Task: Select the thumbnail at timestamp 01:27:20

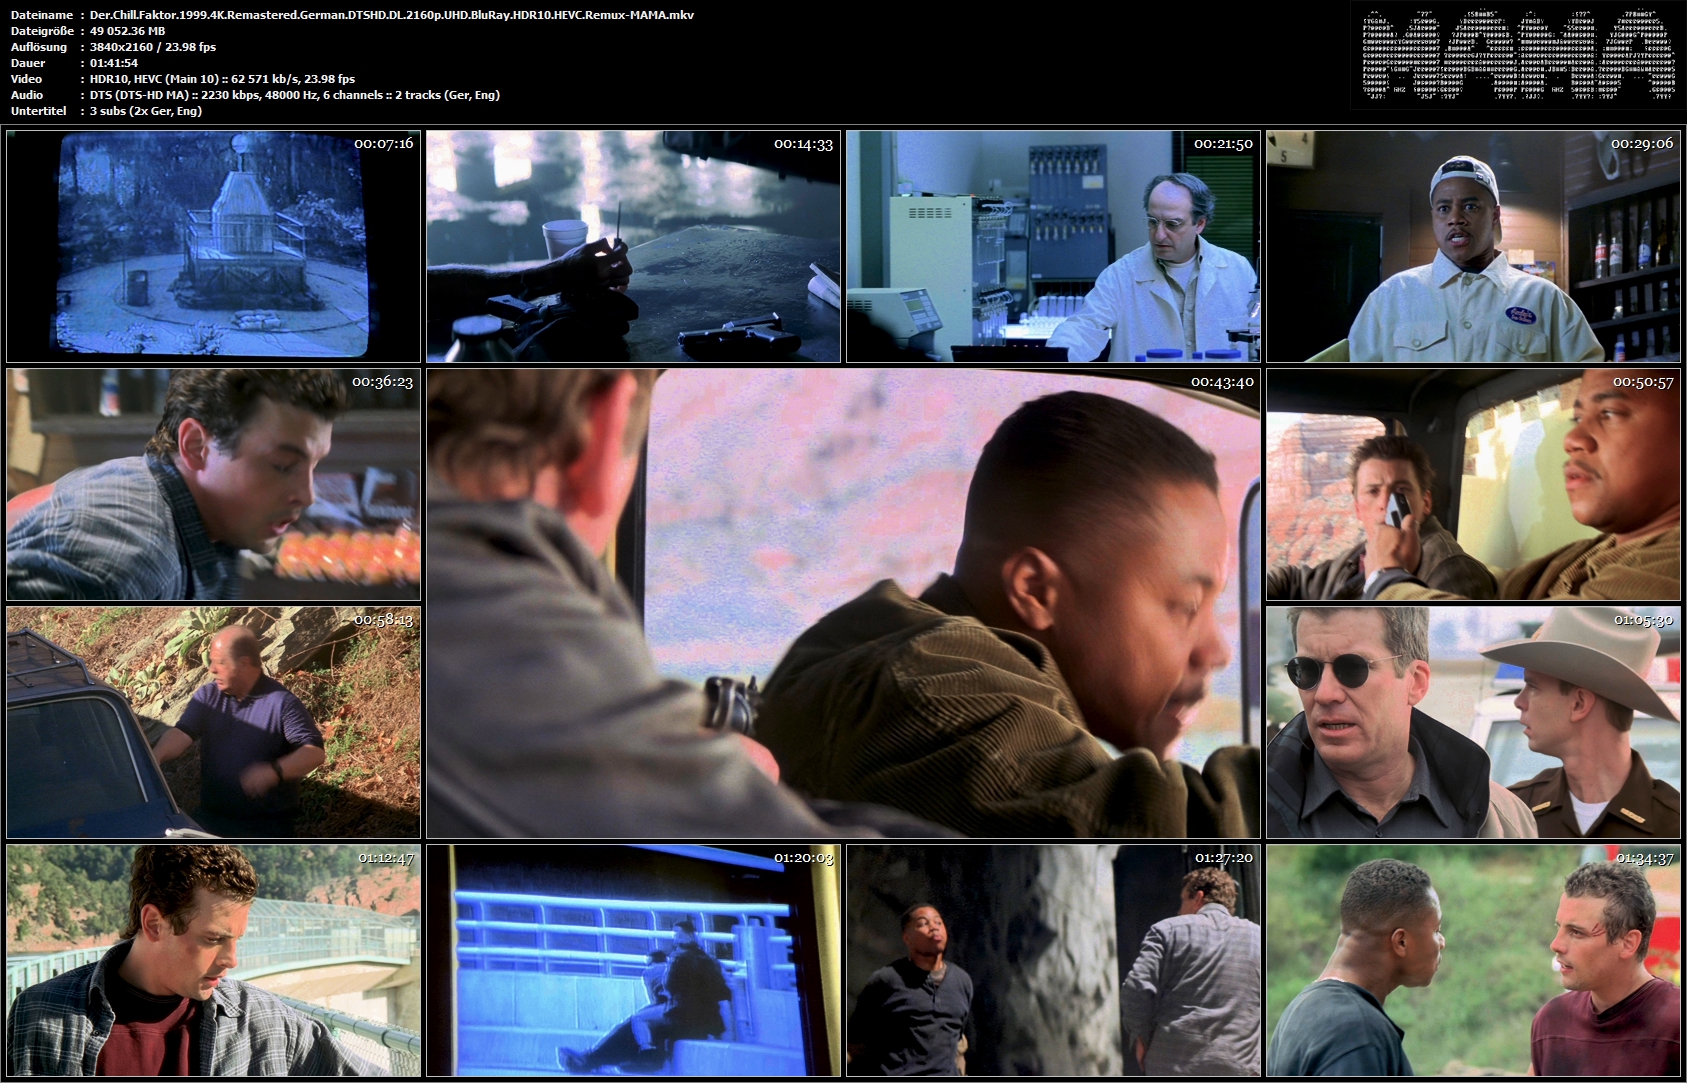Action: (1053, 960)
